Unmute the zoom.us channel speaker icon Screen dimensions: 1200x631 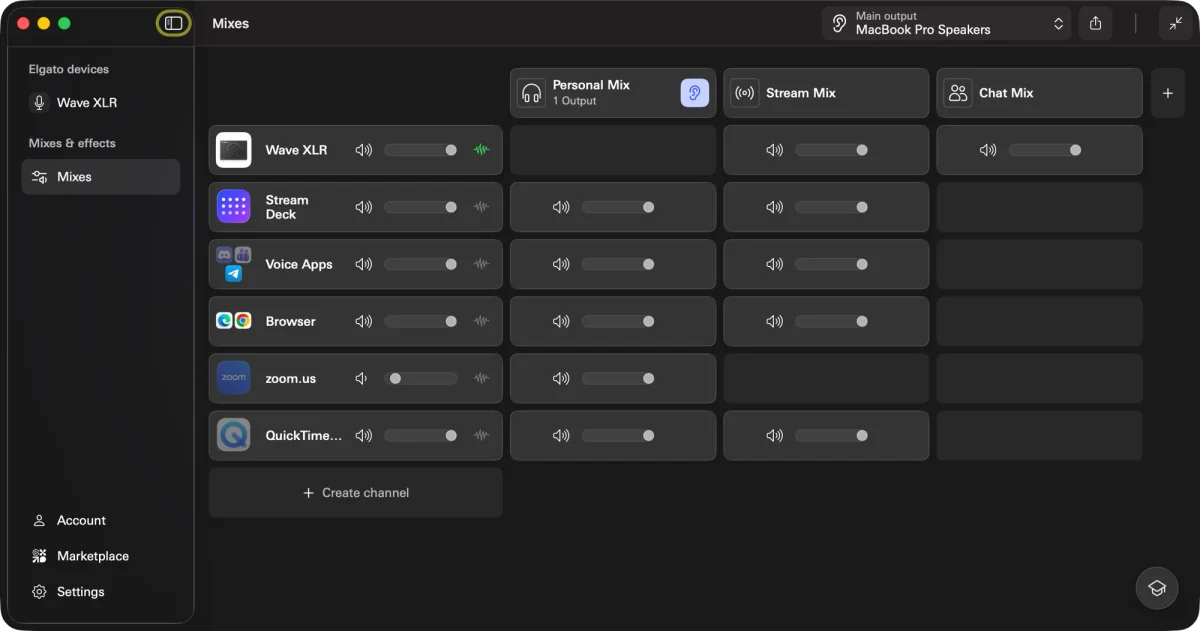pyautogui.click(x=362, y=379)
